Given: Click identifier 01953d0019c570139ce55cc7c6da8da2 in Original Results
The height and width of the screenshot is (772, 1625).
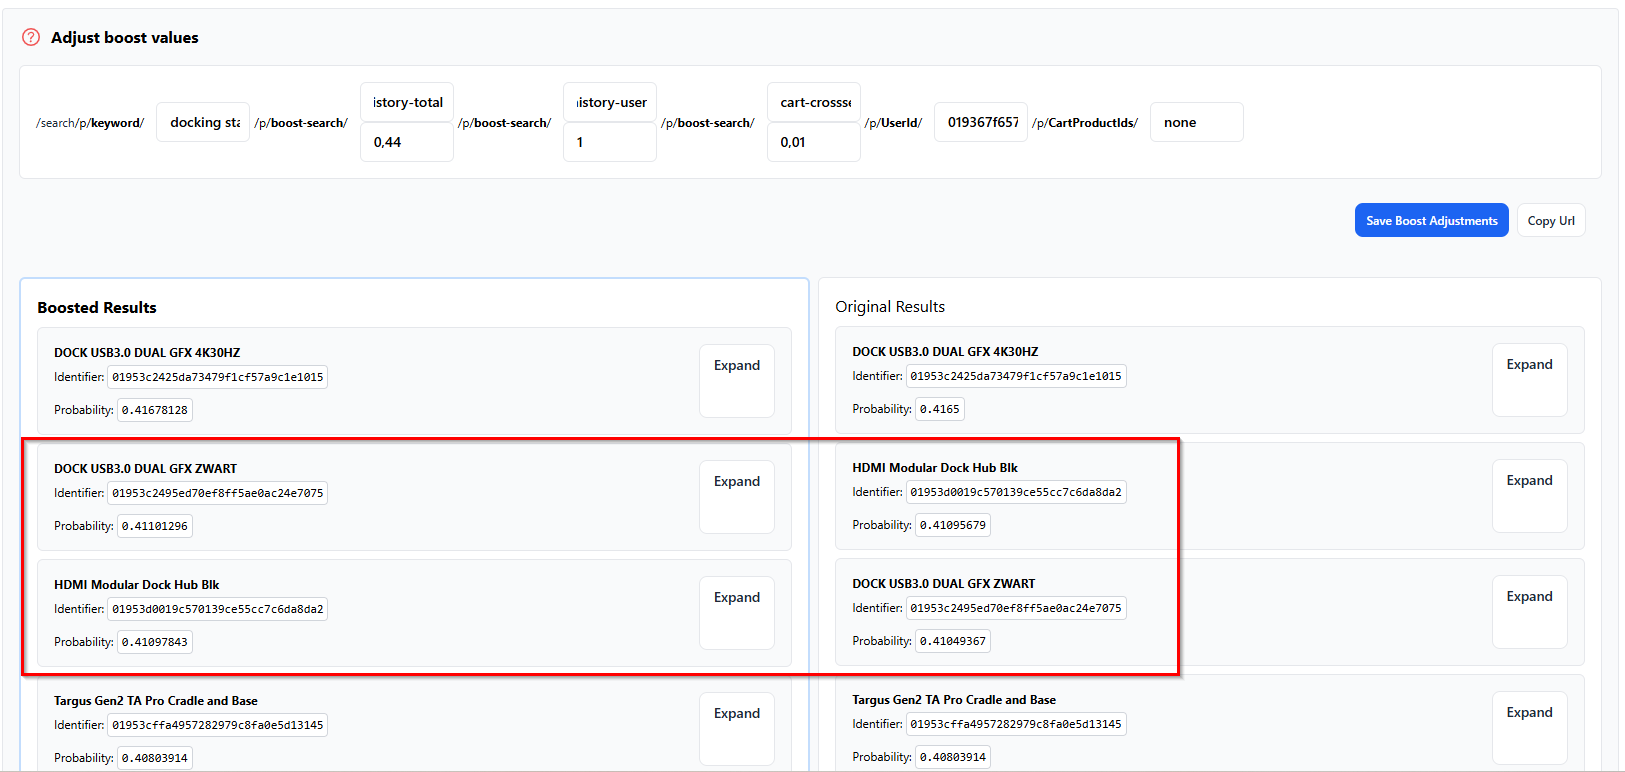Looking at the screenshot, I should click(x=1016, y=492).
